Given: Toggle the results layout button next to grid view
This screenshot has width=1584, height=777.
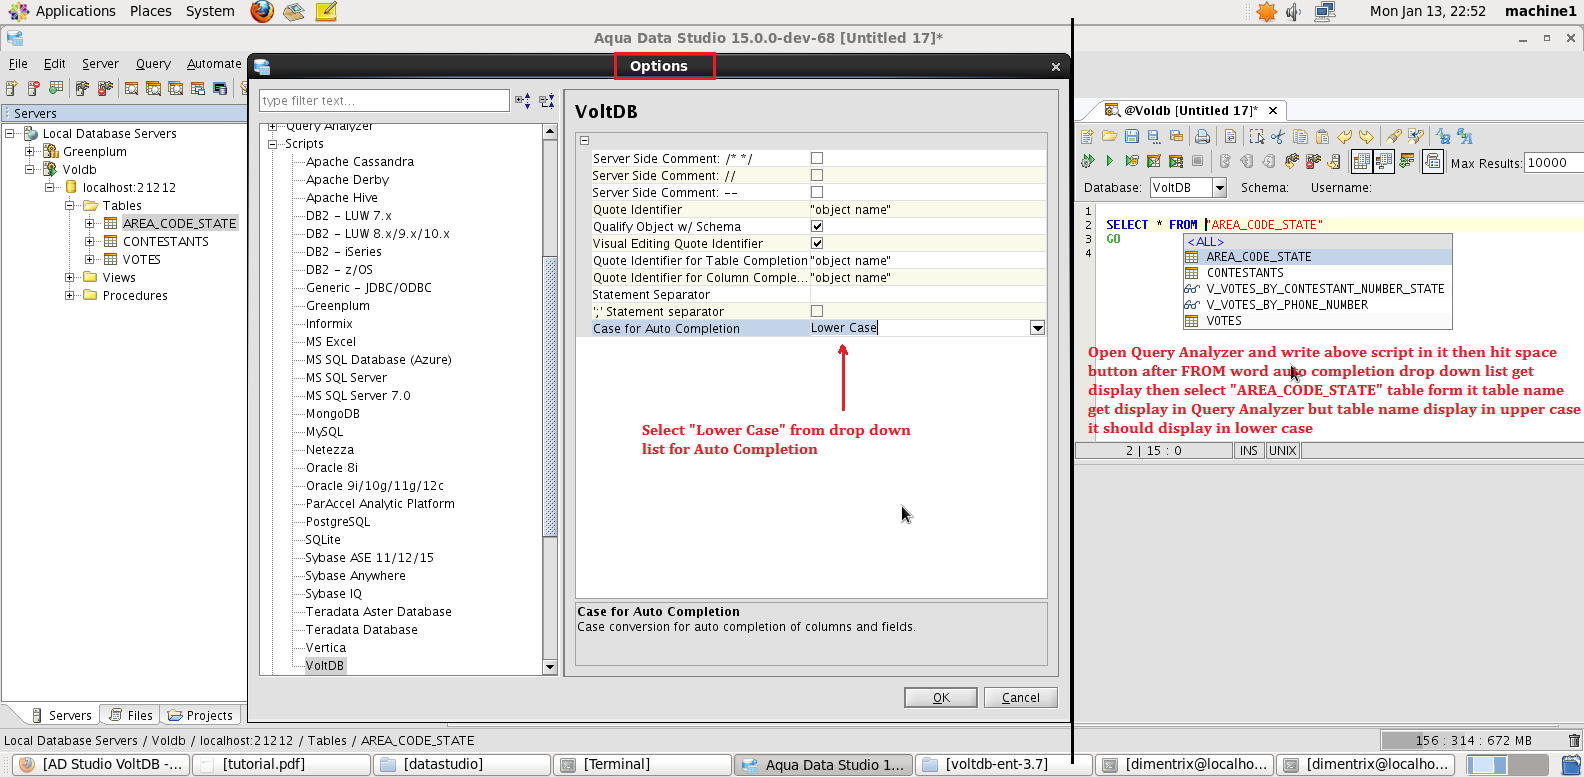Looking at the screenshot, I should pyautogui.click(x=1384, y=161).
